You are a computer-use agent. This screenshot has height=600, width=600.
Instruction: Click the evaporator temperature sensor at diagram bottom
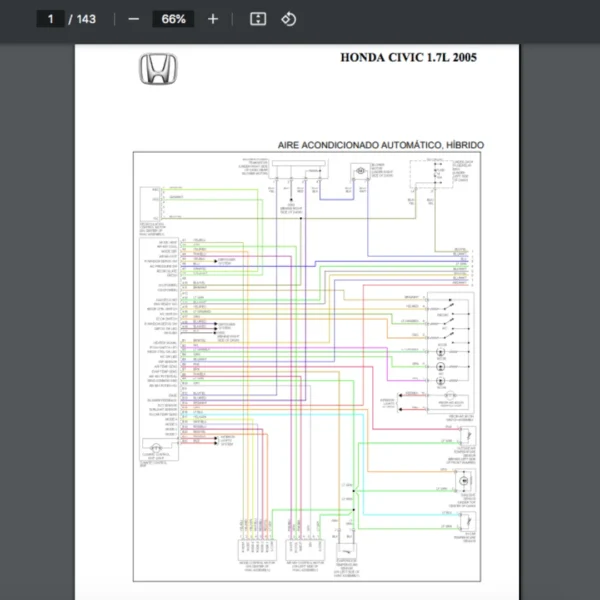(x=348, y=552)
